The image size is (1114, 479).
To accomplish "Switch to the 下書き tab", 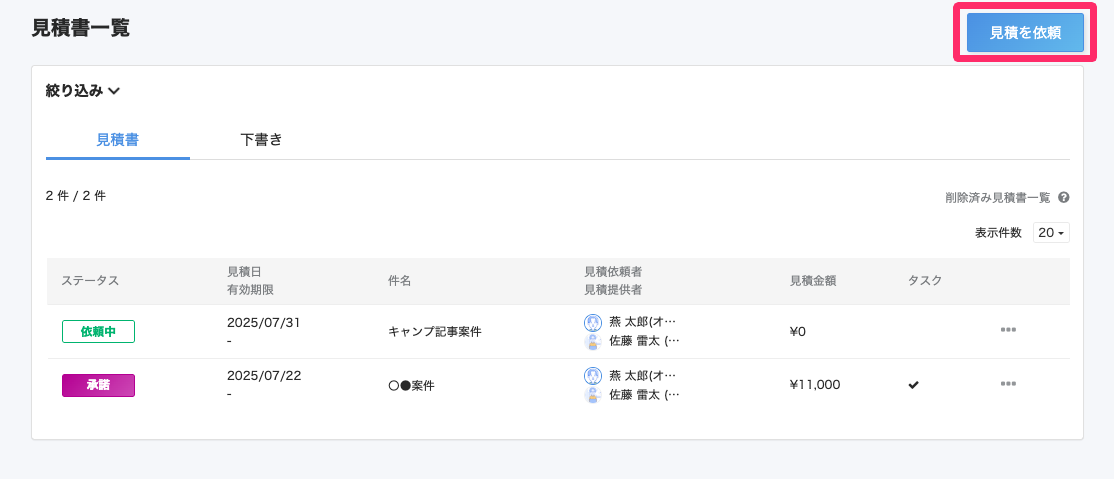I will [261, 140].
